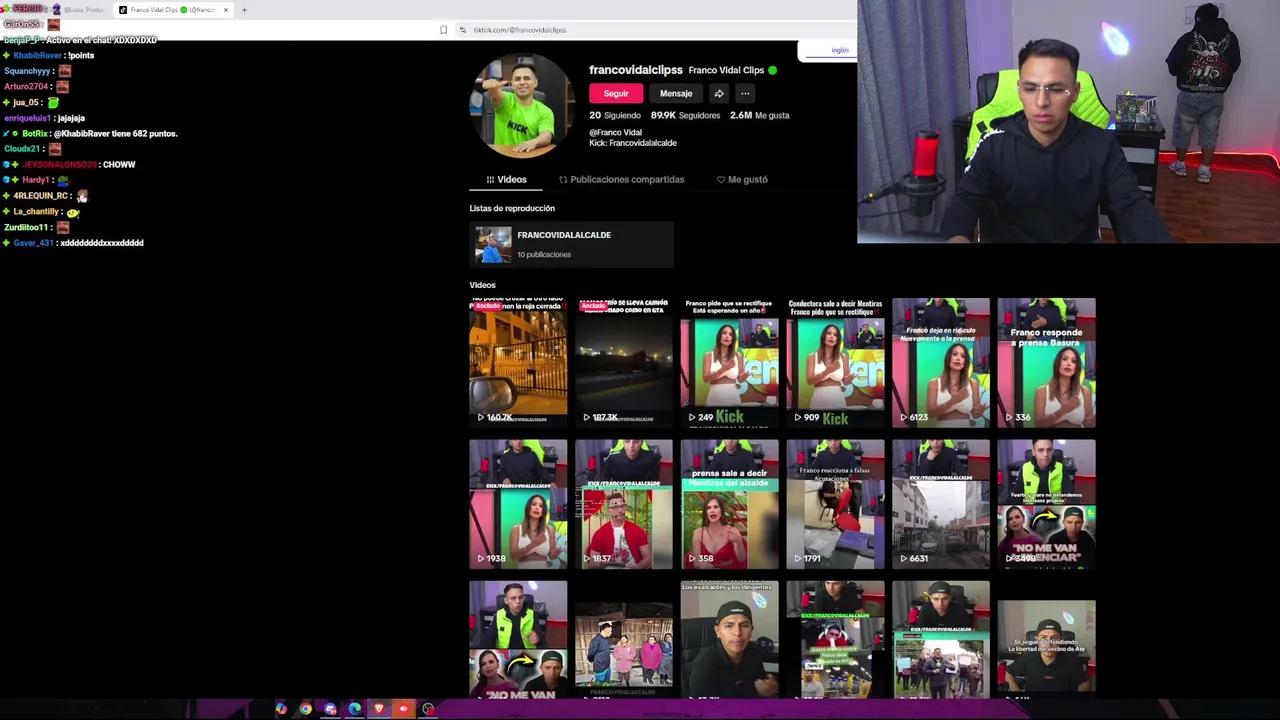
Task: Open the video with 909 views
Action: tap(836, 362)
